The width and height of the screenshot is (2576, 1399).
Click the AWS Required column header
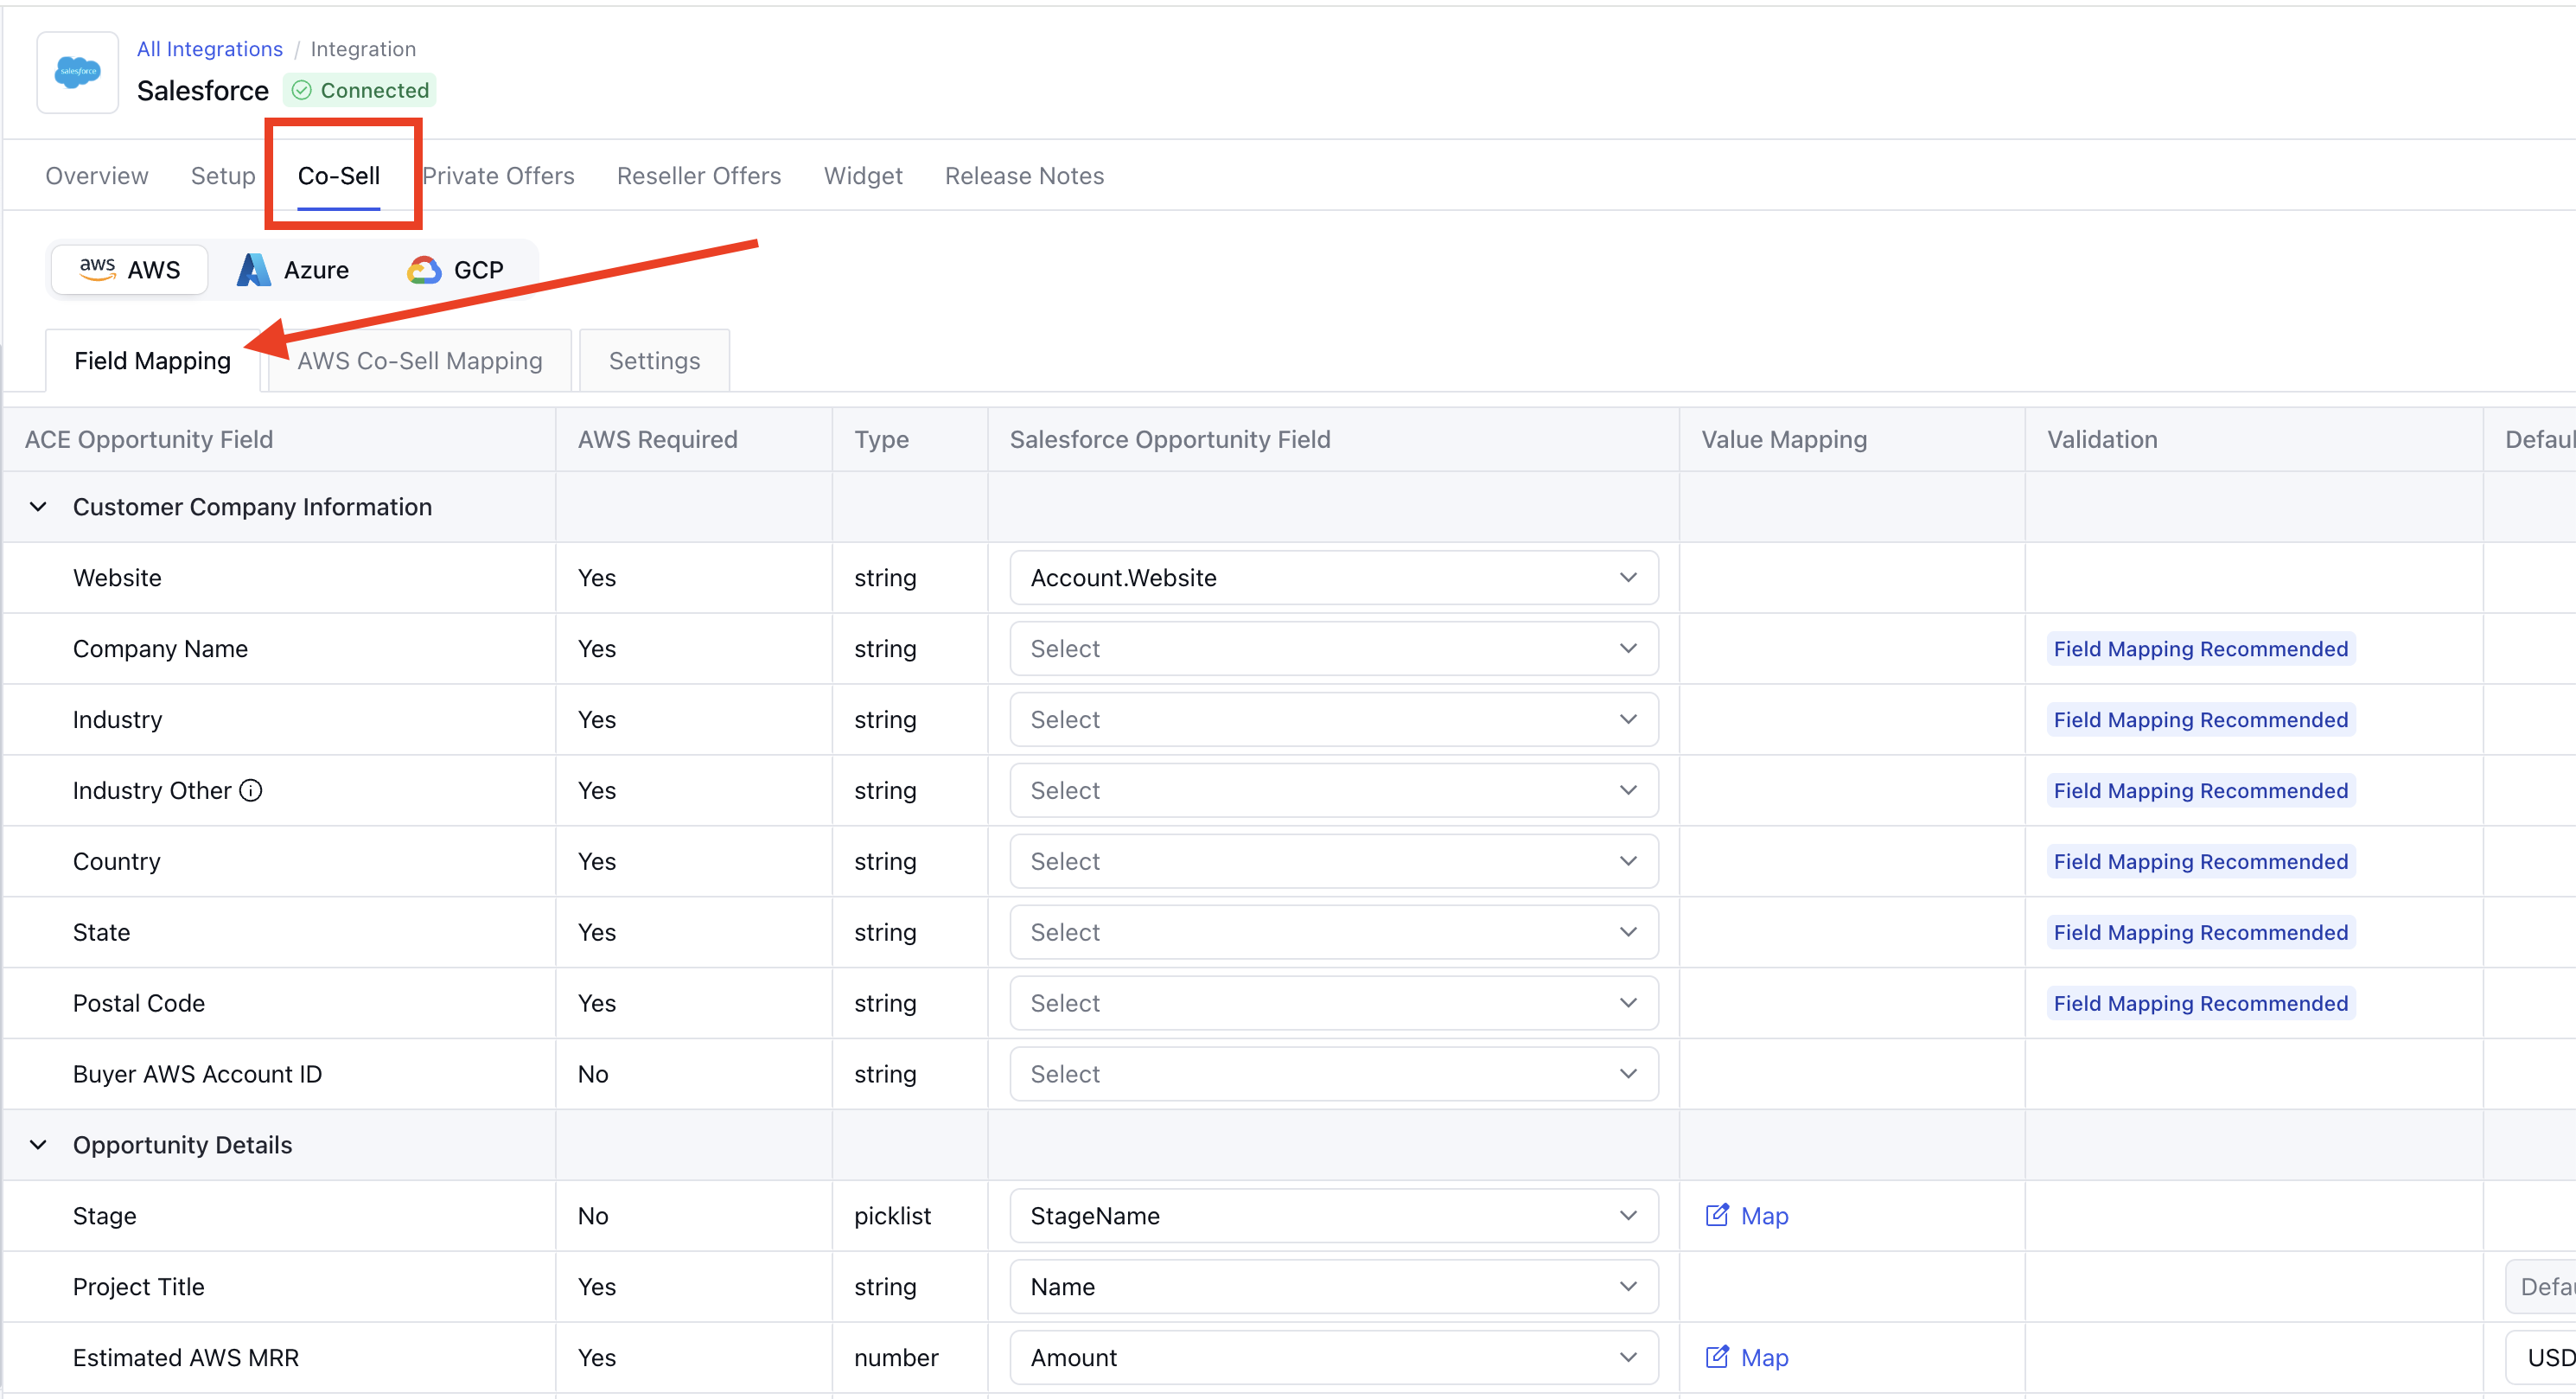pos(657,440)
